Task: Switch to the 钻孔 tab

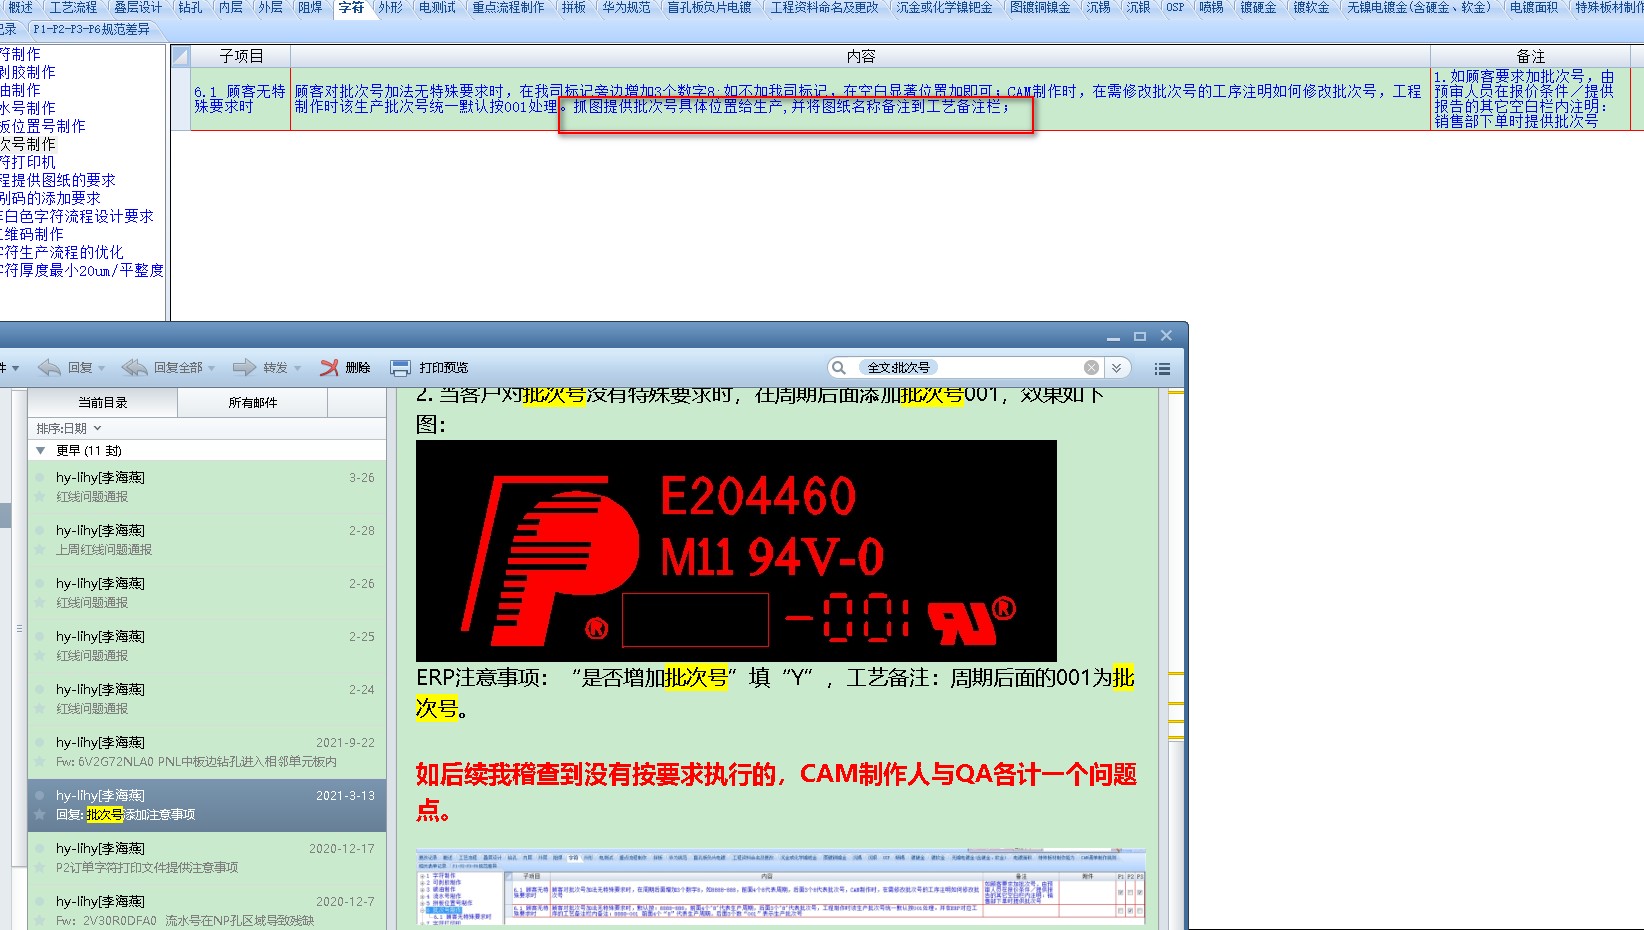Action: pyautogui.click(x=190, y=7)
